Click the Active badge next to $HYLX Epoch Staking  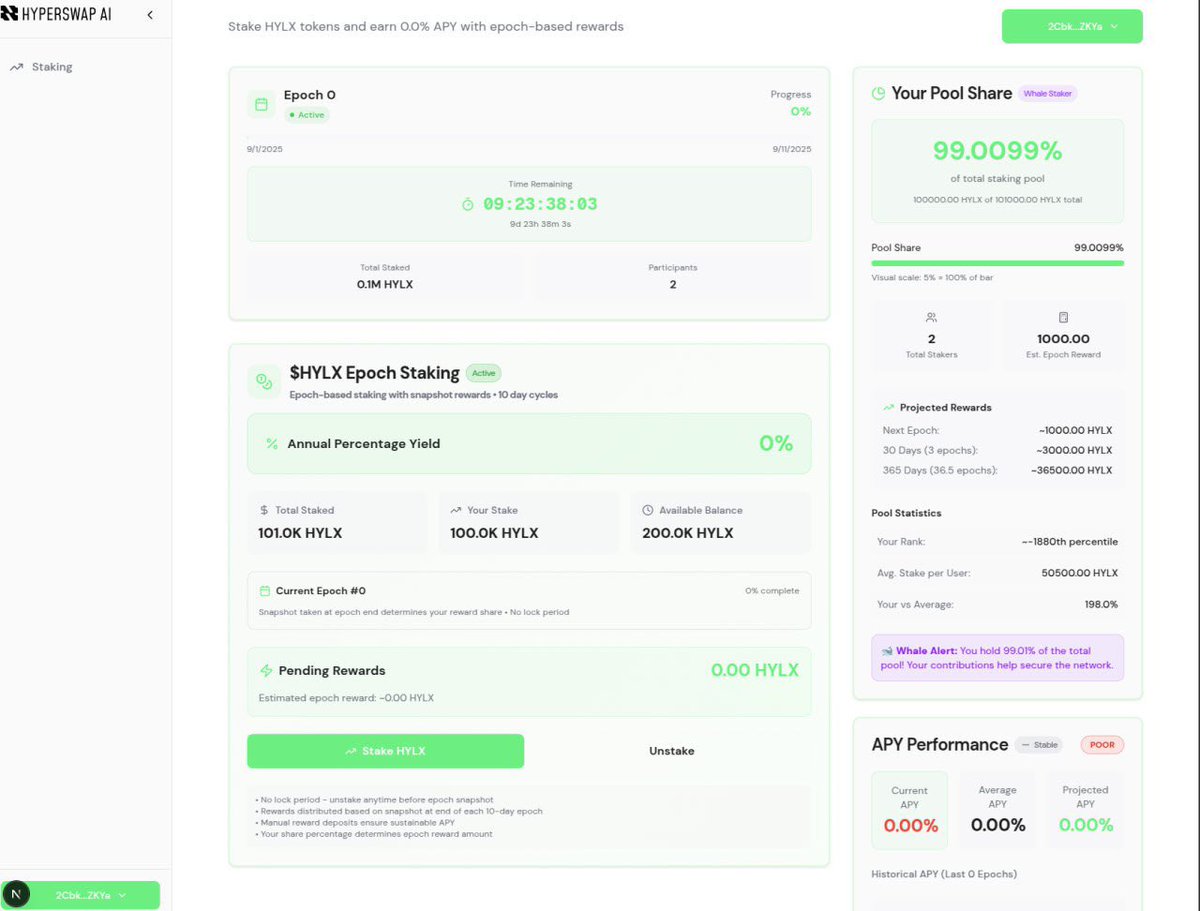pos(483,373)
